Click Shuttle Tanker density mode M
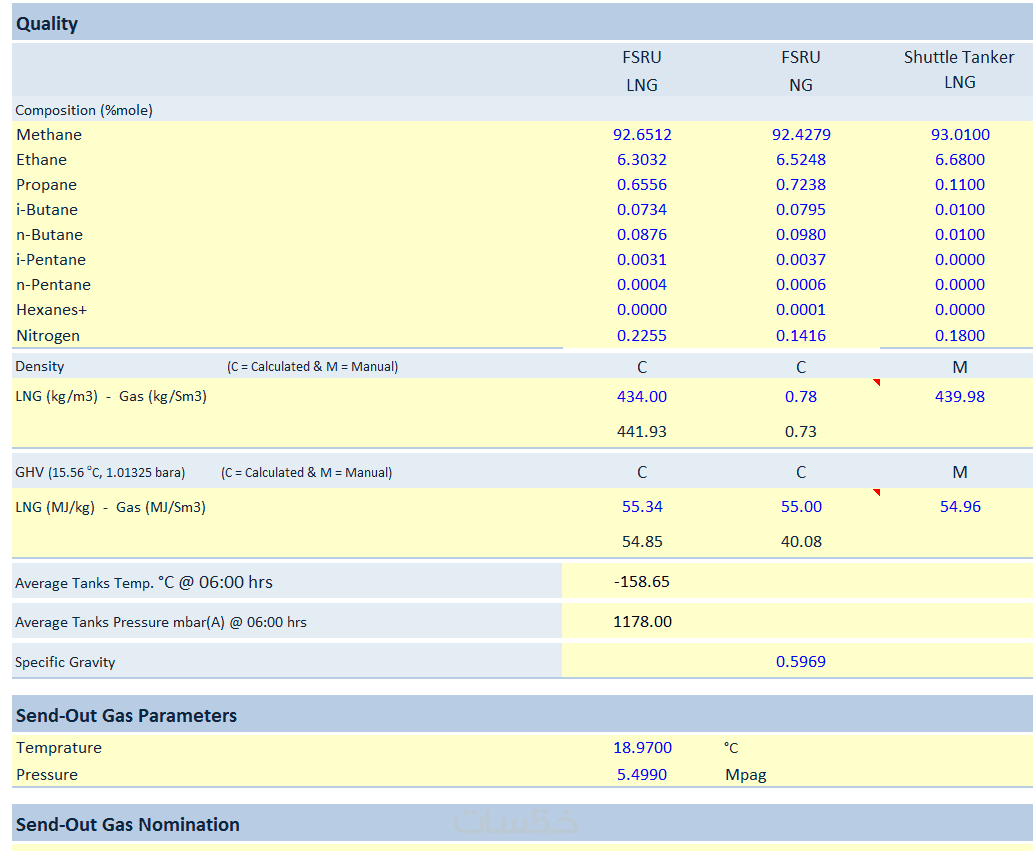 point(960,367)
